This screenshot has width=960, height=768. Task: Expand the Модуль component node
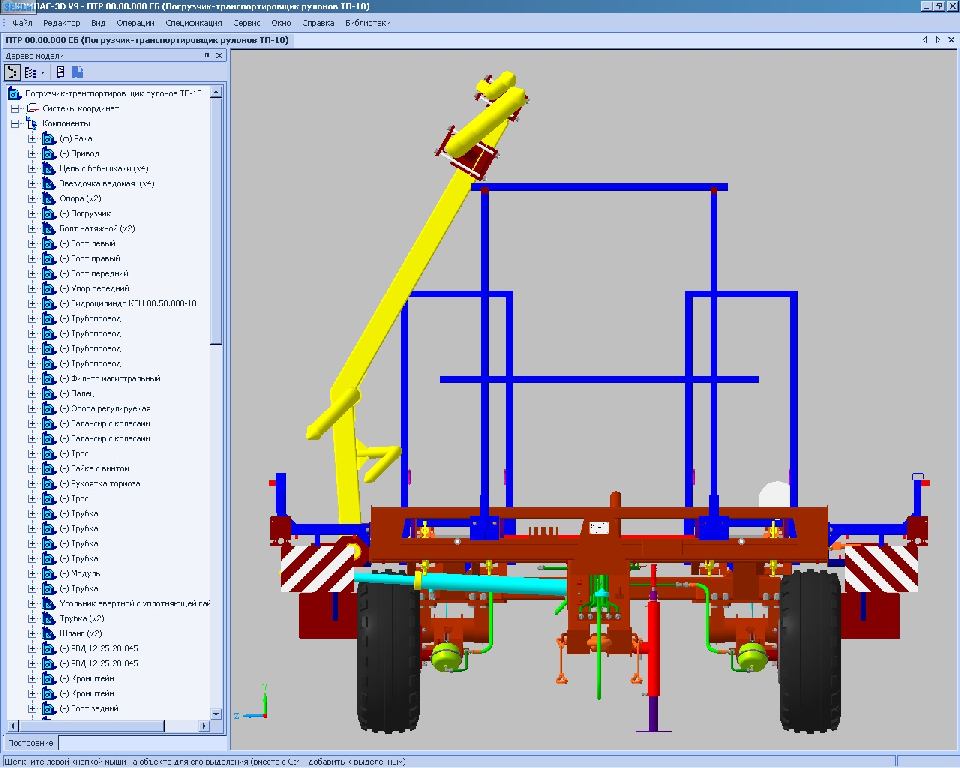click(x=32, y=574)
